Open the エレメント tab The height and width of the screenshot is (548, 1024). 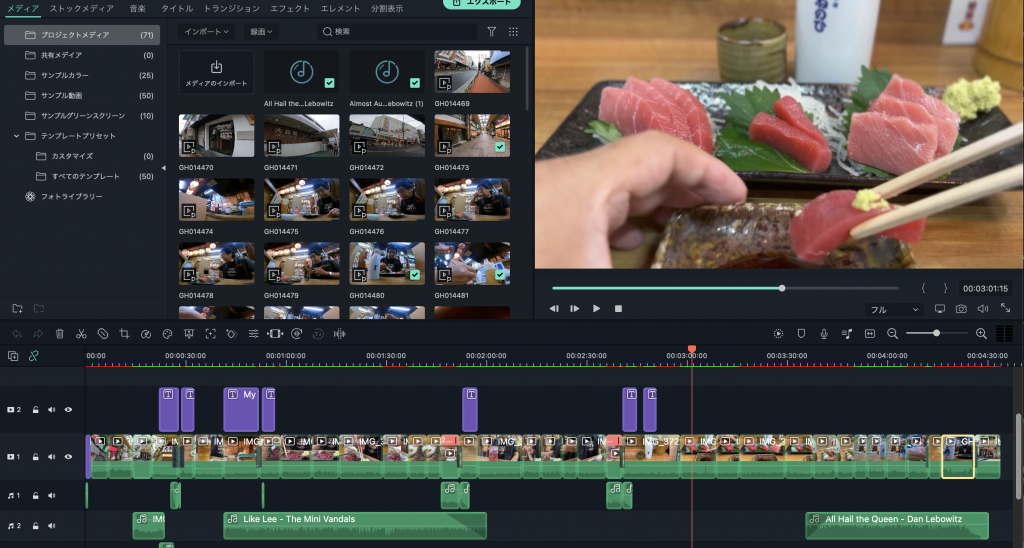[x=340, y=8]
